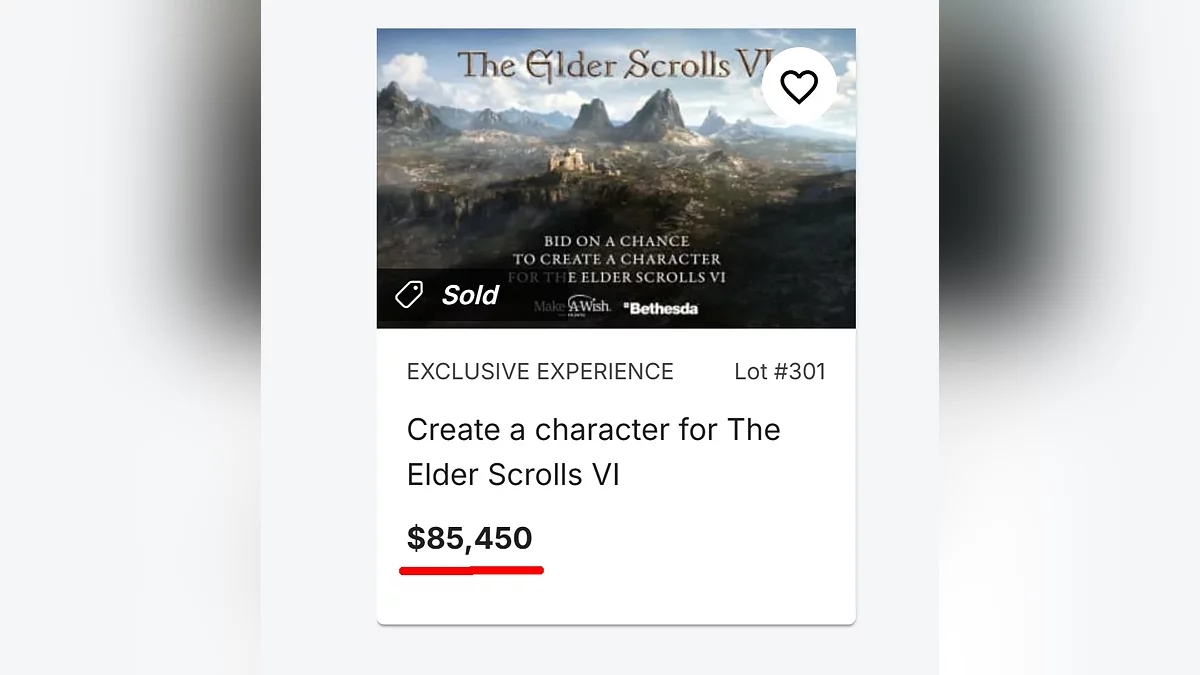
Task: Click the red underline beneath the price
Action: click(471, 571)
